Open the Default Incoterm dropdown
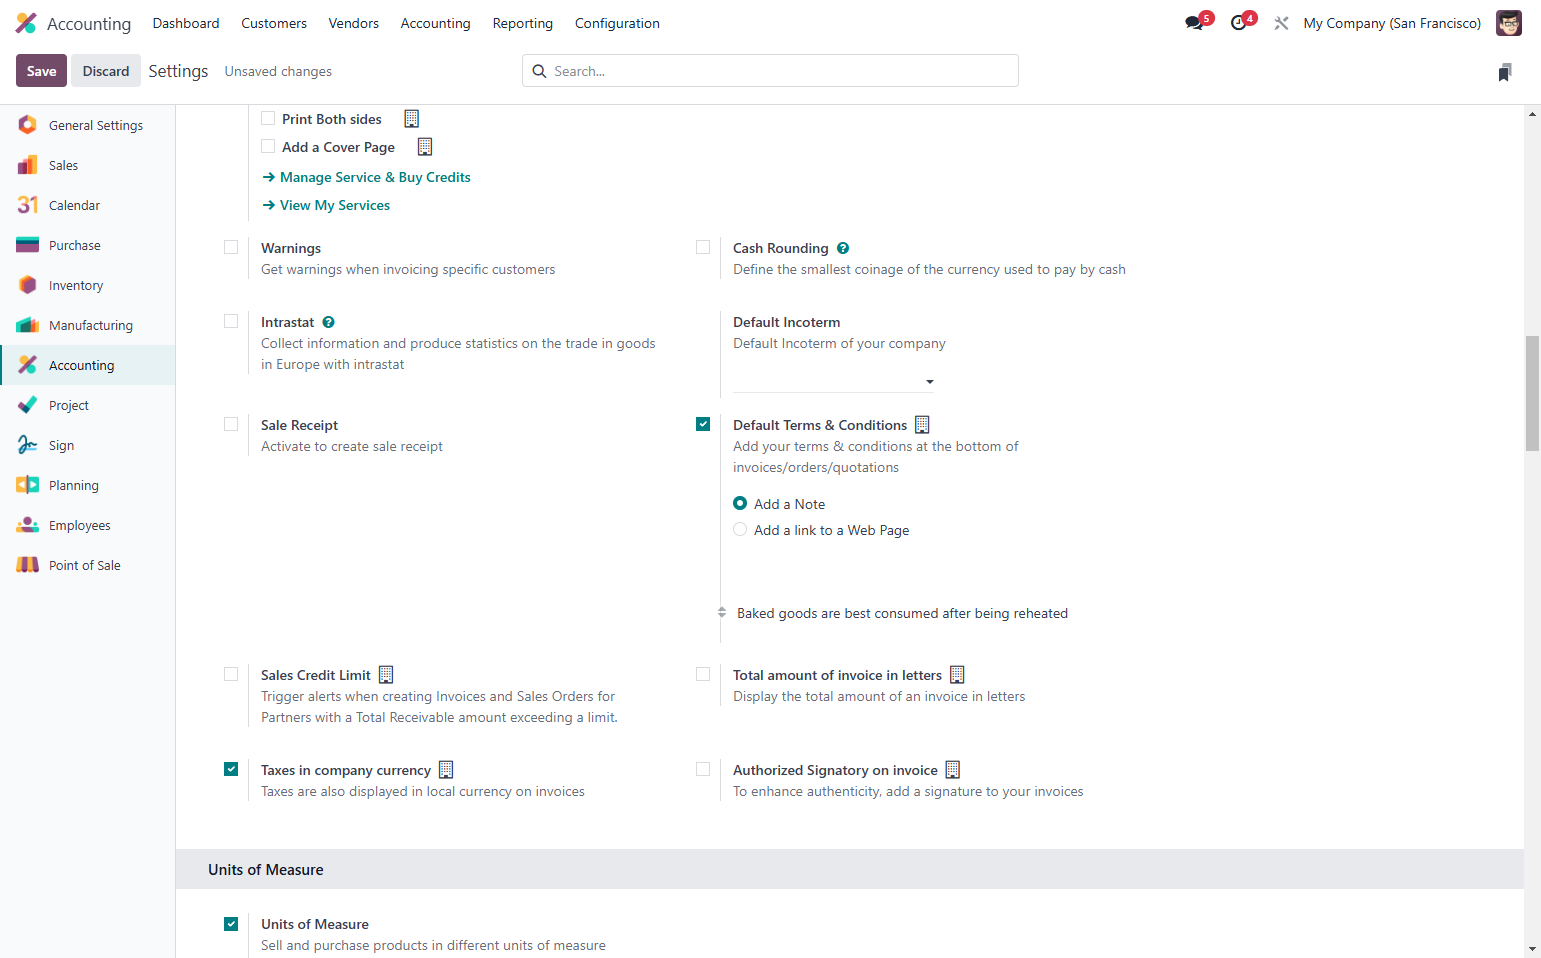The width and height of the screenshot is (1541, 958). [834, 381]
